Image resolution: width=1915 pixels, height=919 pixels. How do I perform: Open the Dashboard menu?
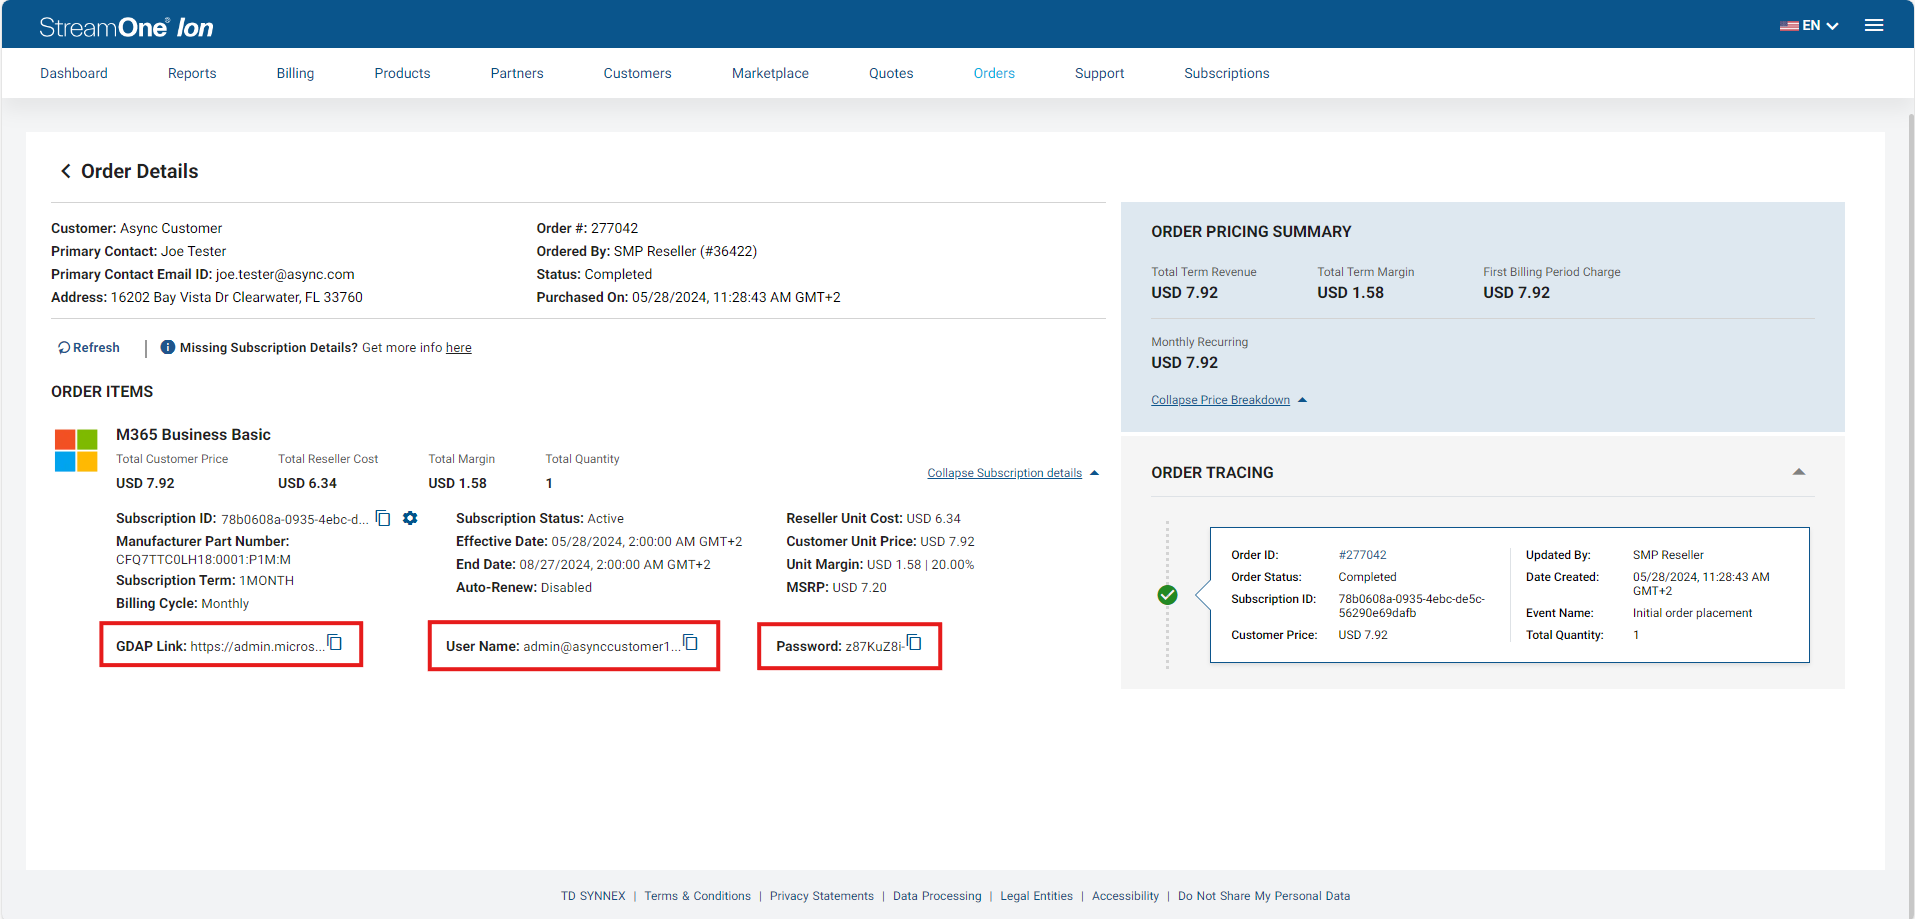point(74,73)
